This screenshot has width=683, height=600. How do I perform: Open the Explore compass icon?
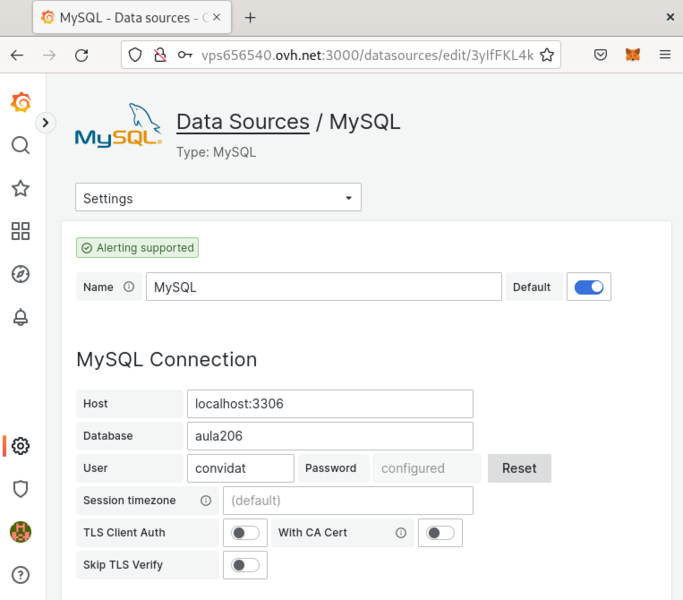point(20,274)
